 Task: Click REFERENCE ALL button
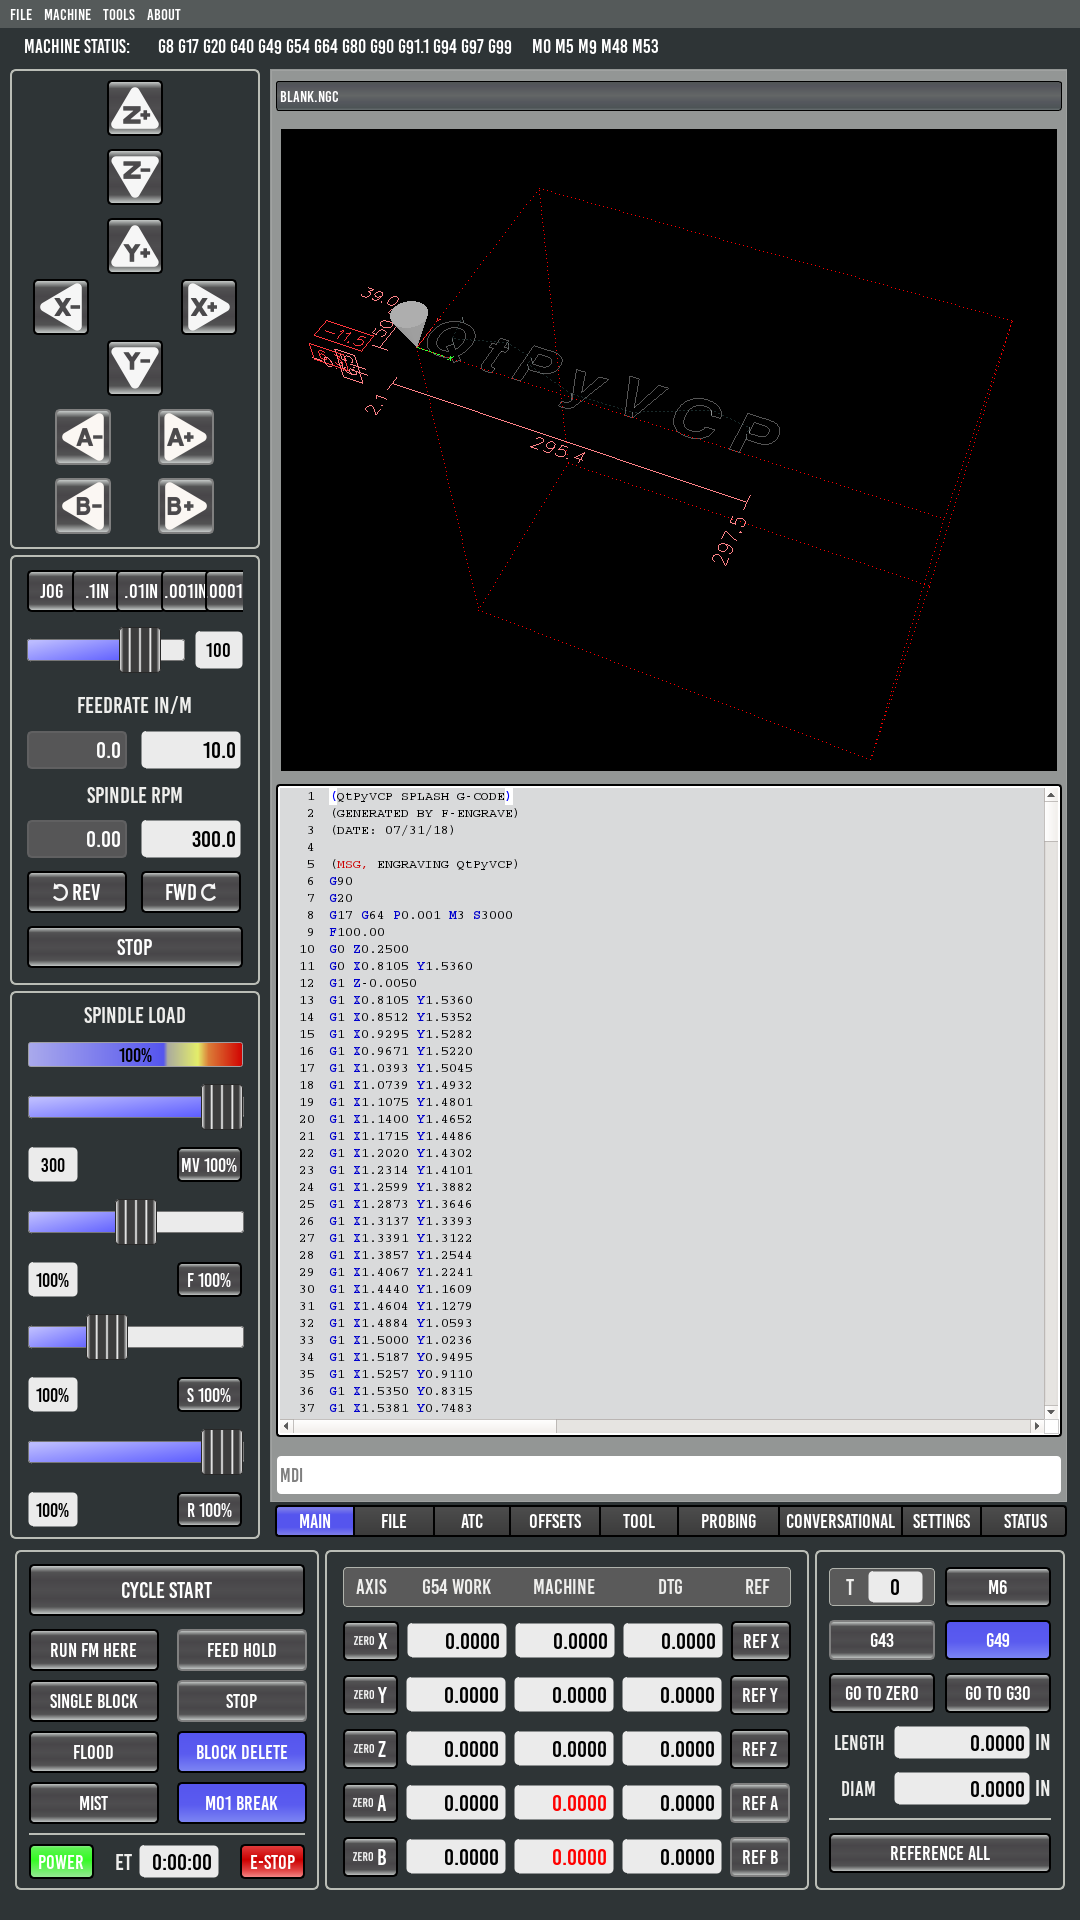pyautogui.click(x=940, y=1853)
